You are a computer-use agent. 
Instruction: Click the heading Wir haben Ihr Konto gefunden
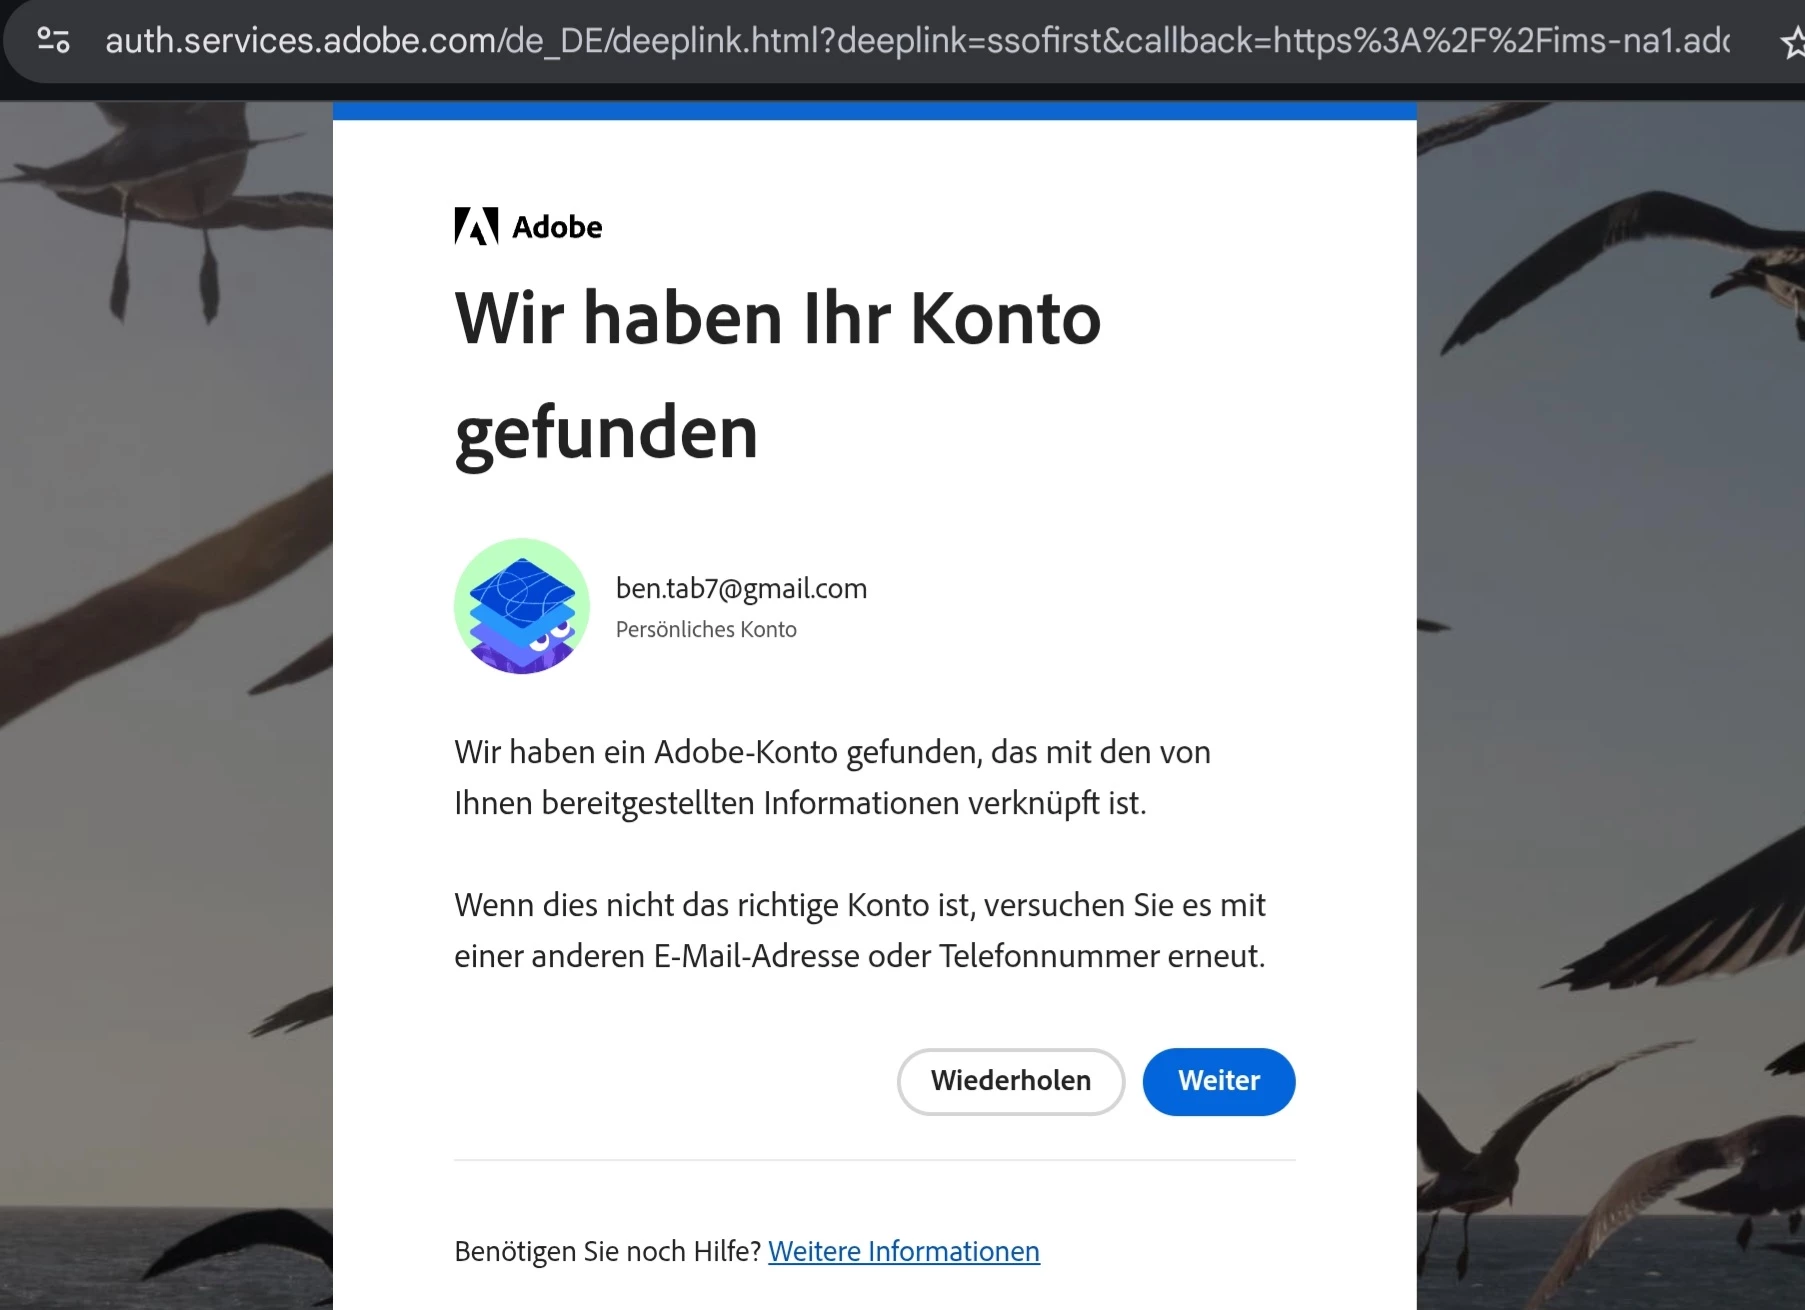click(x=778, y=375)
